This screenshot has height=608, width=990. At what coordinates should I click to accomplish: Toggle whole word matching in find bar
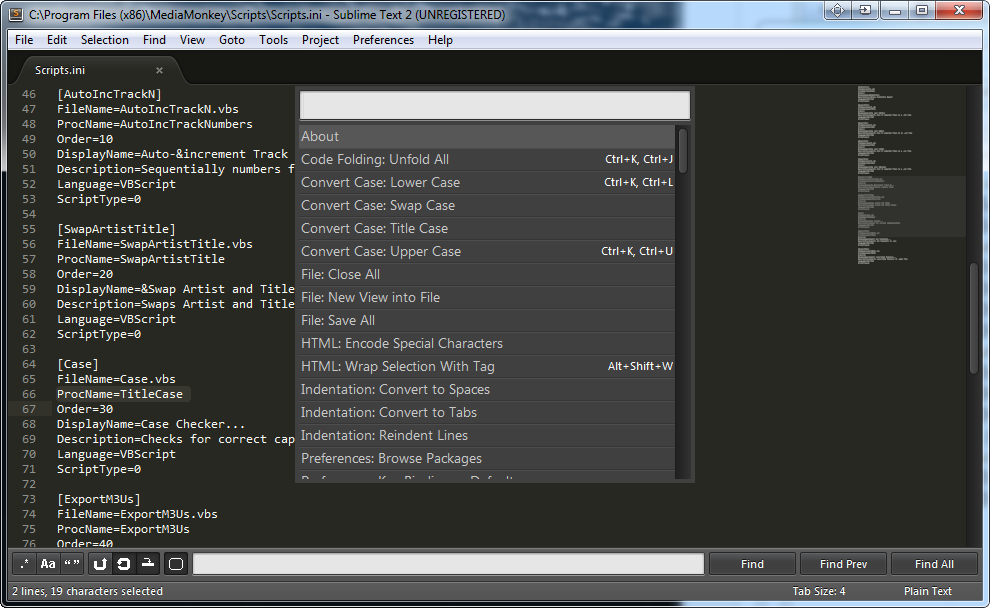(72, 564)
